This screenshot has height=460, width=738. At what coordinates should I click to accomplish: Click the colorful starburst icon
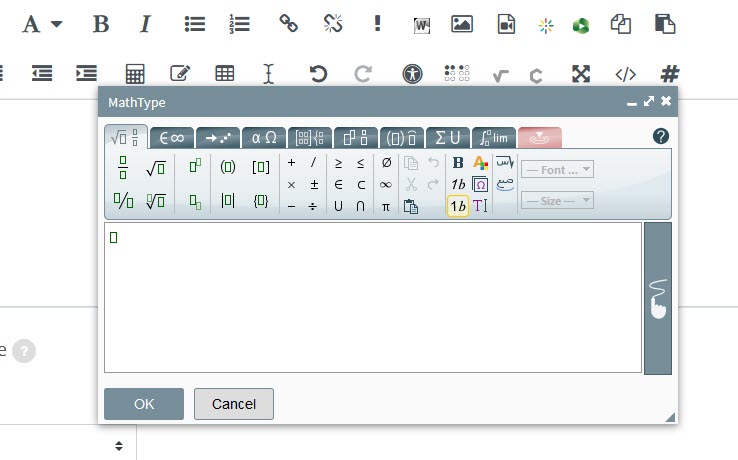pyautogui.click(x=546, y=26)
